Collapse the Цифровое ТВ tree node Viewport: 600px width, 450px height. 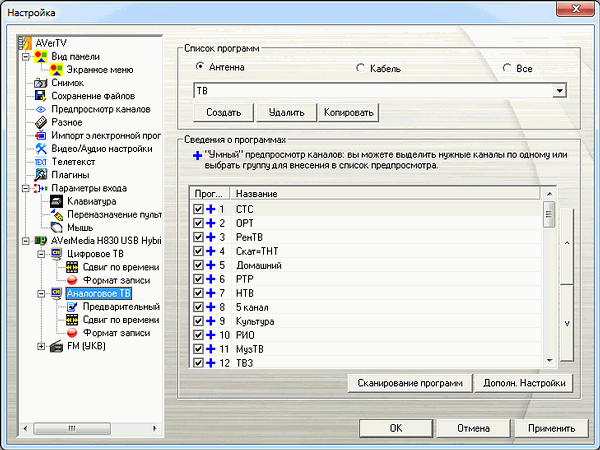41,254
